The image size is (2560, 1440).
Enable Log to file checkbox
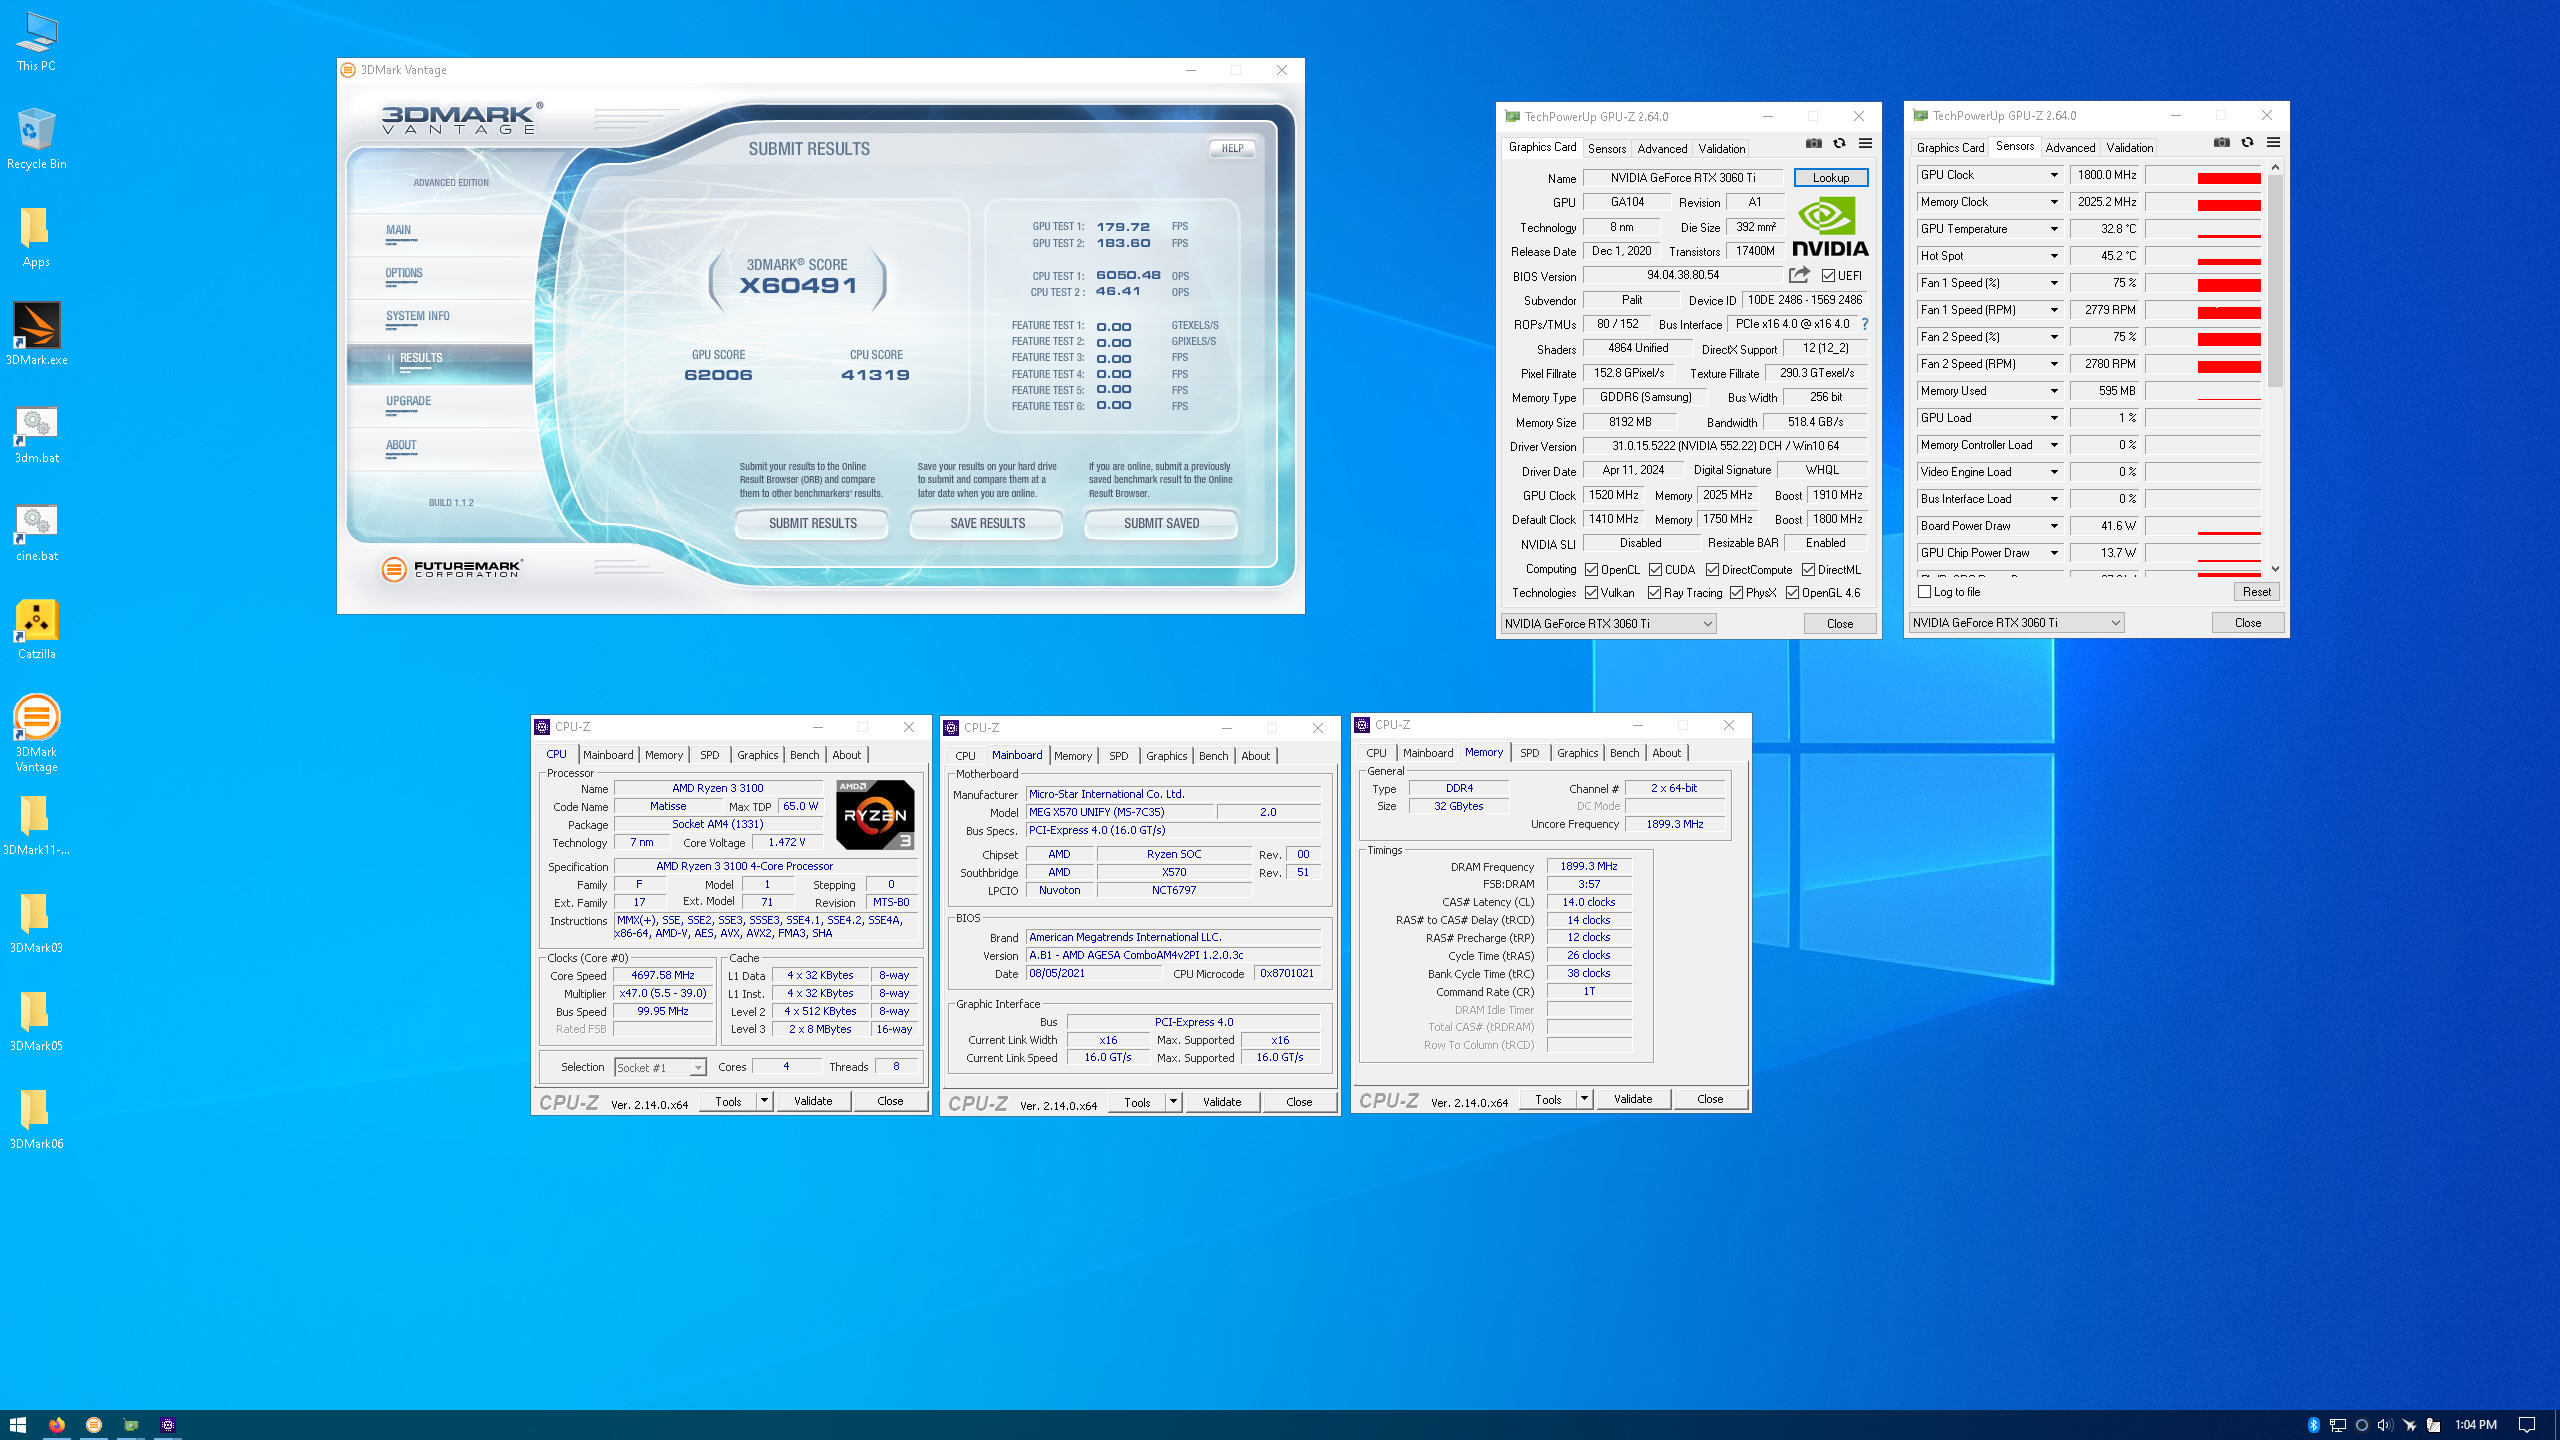[1924, 592]
